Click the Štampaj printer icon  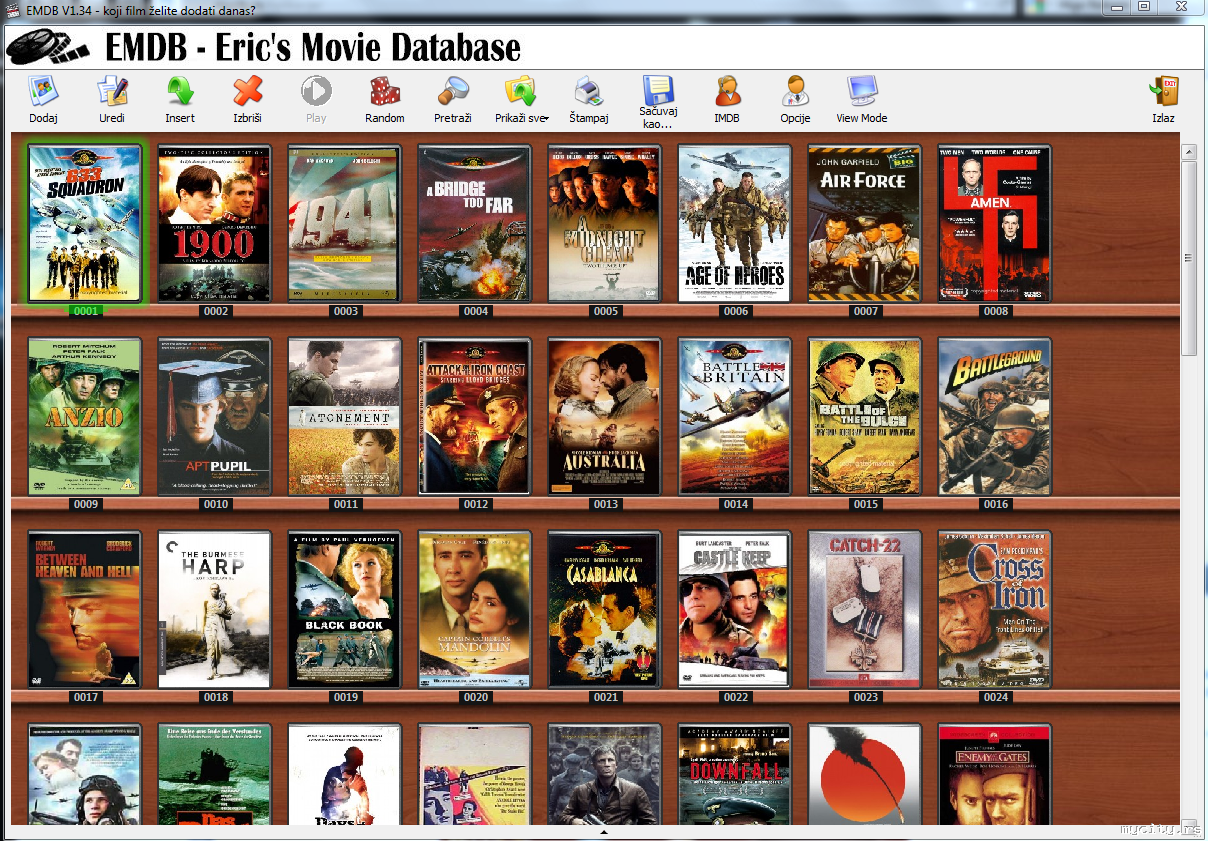[x=589, y=91]
